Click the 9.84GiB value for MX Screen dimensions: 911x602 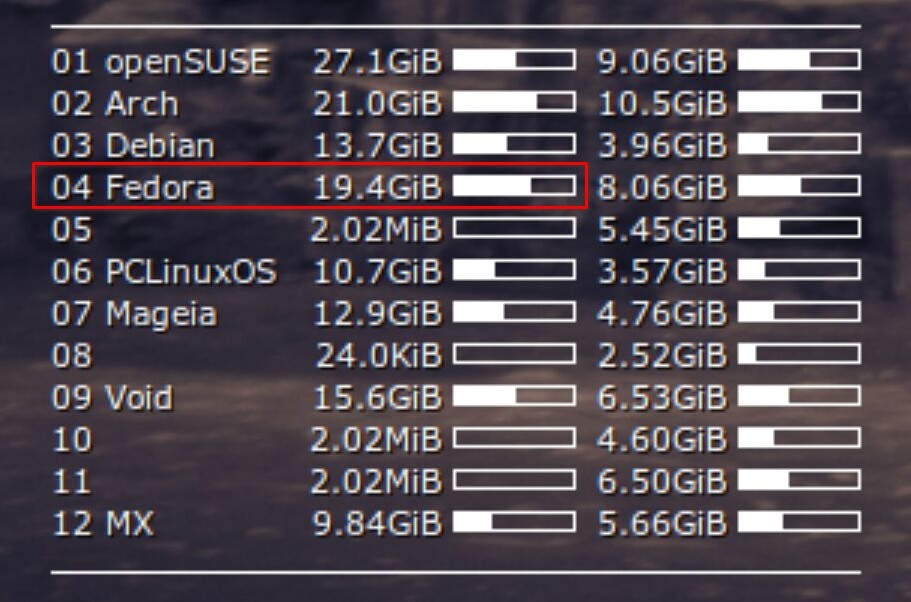[x=378, y=523]
